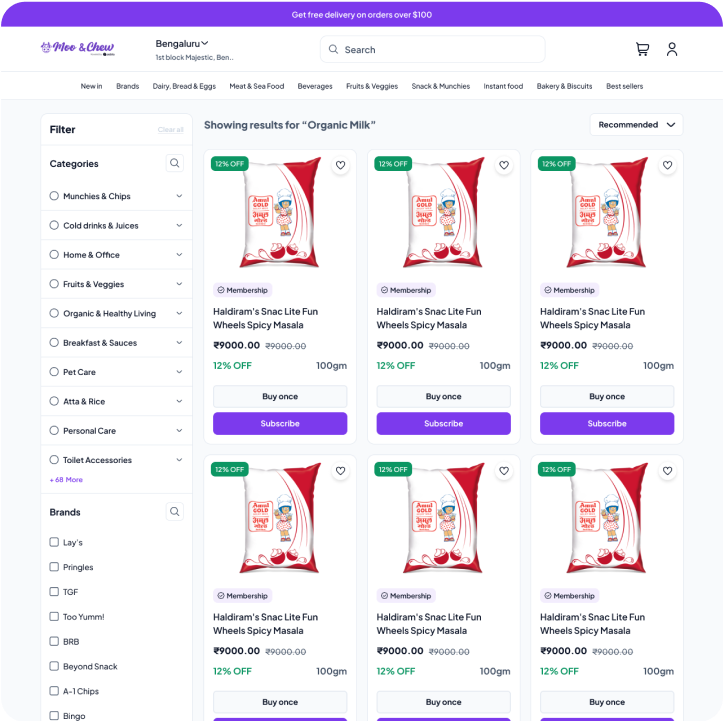The height and width of the screenshot is (721, 723).
Task: Open the Bengaluru location dropdown
Action: (x=182, y=44)
